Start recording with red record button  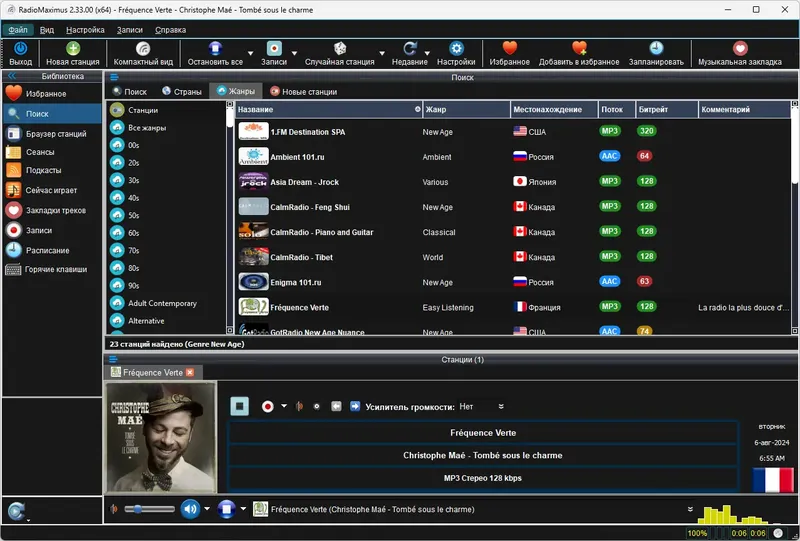point(268,406)
